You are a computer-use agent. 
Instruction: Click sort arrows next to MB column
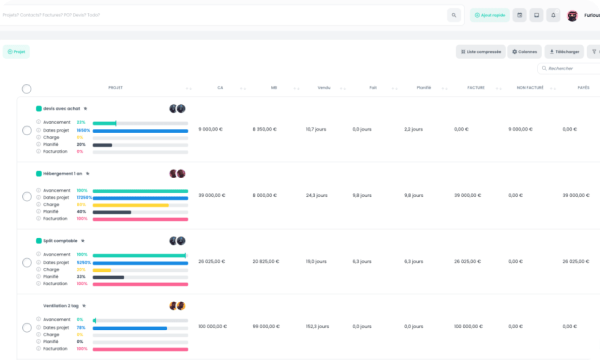tap(297, 88)
